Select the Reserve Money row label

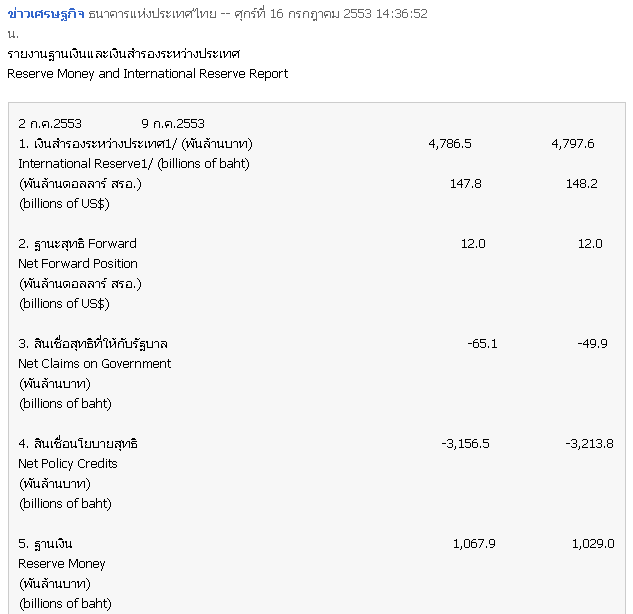click(62, 564)
